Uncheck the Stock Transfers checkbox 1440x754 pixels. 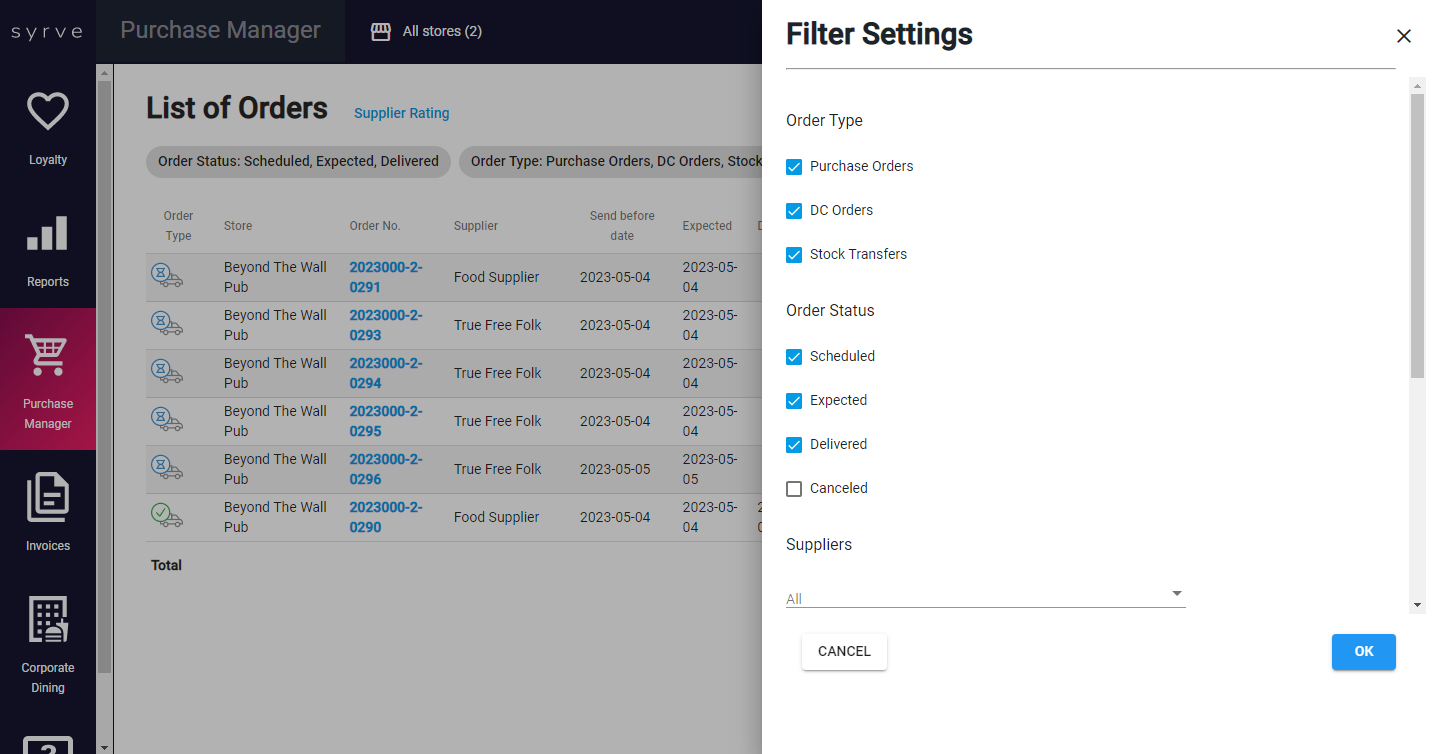point(794,255)
